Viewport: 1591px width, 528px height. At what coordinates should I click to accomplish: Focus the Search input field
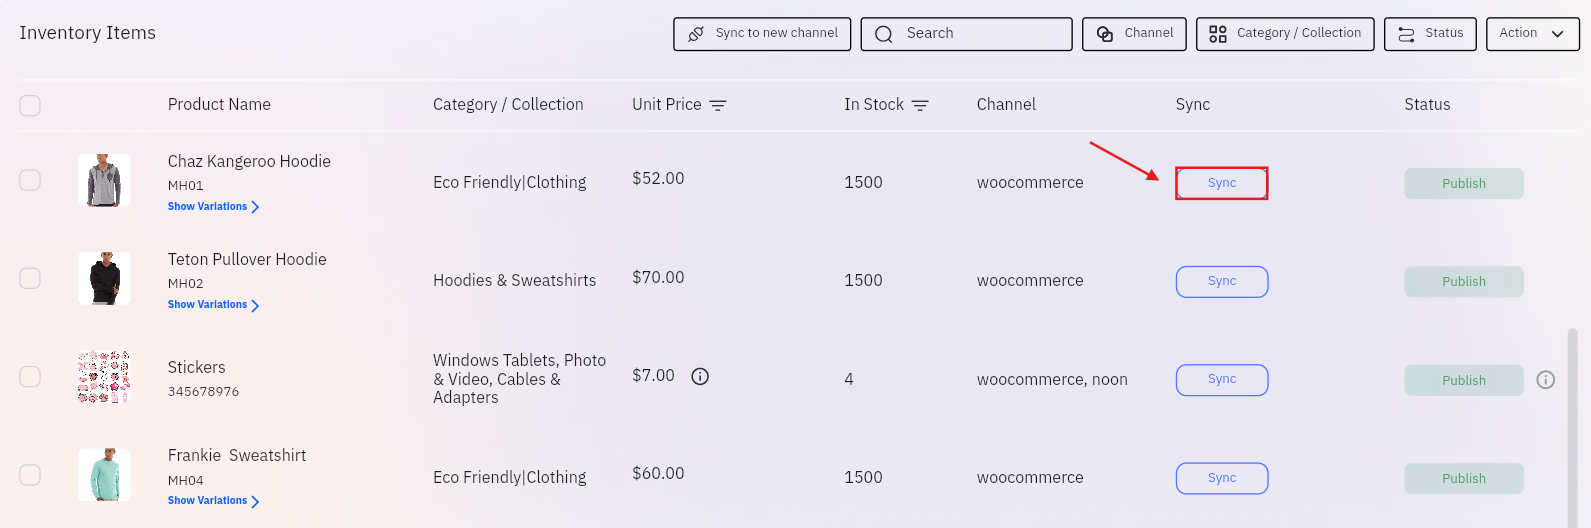point(966,33)
